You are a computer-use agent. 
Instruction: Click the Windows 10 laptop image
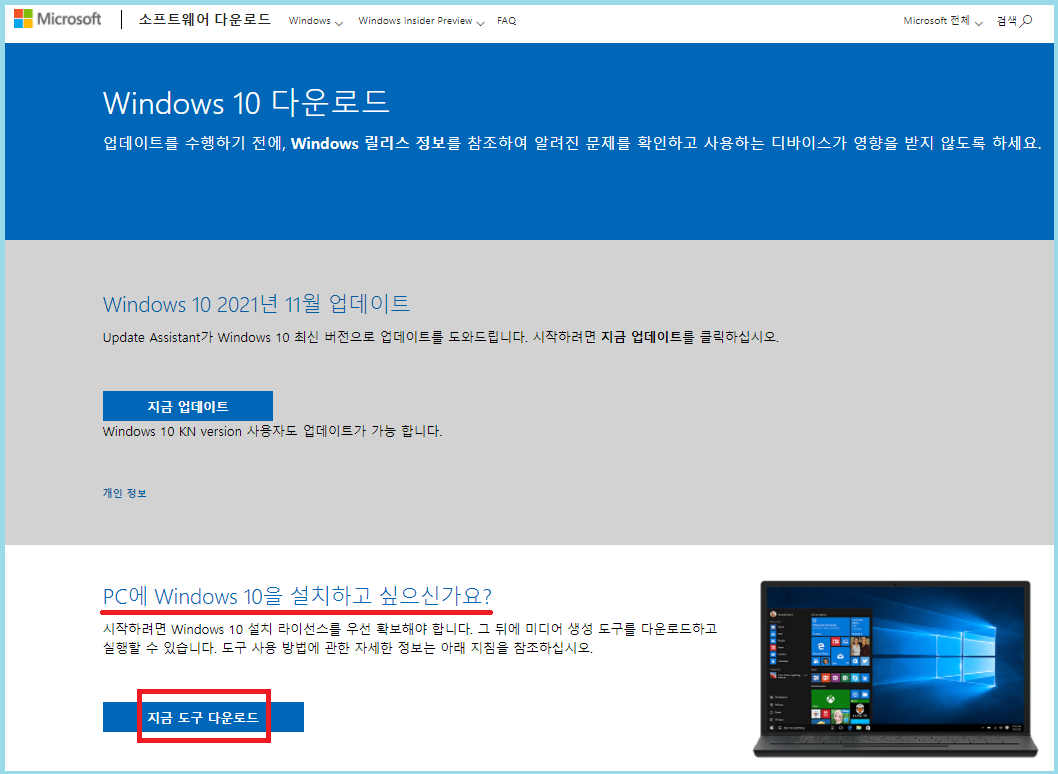pos(895,668)
